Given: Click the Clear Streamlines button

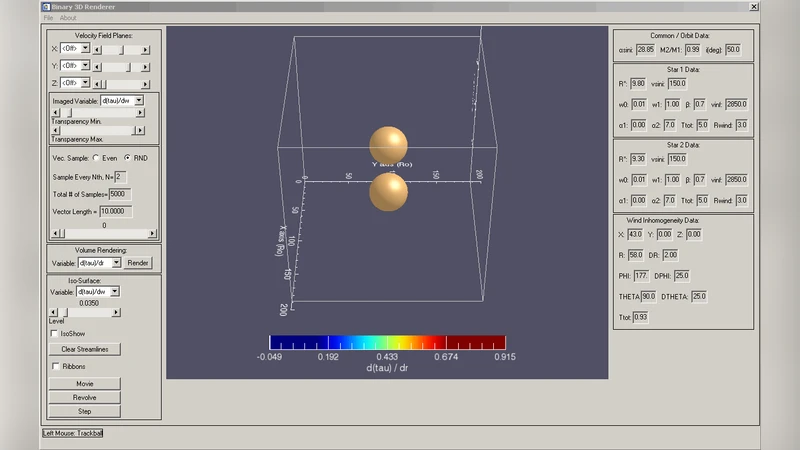Looking at the screenshot, I should (x=85, y=349).
